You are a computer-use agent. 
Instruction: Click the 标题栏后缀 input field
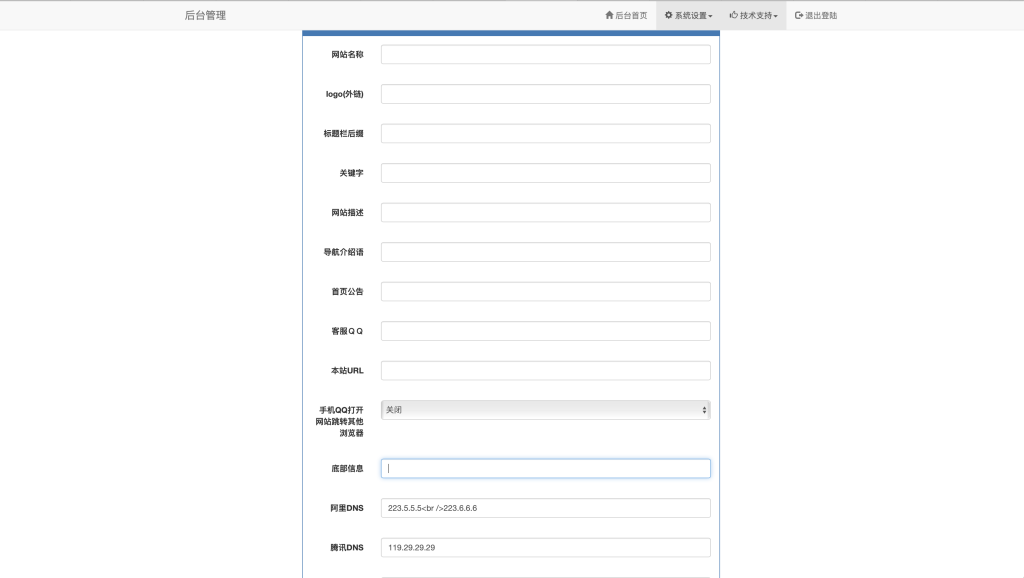tap(545, 133)
